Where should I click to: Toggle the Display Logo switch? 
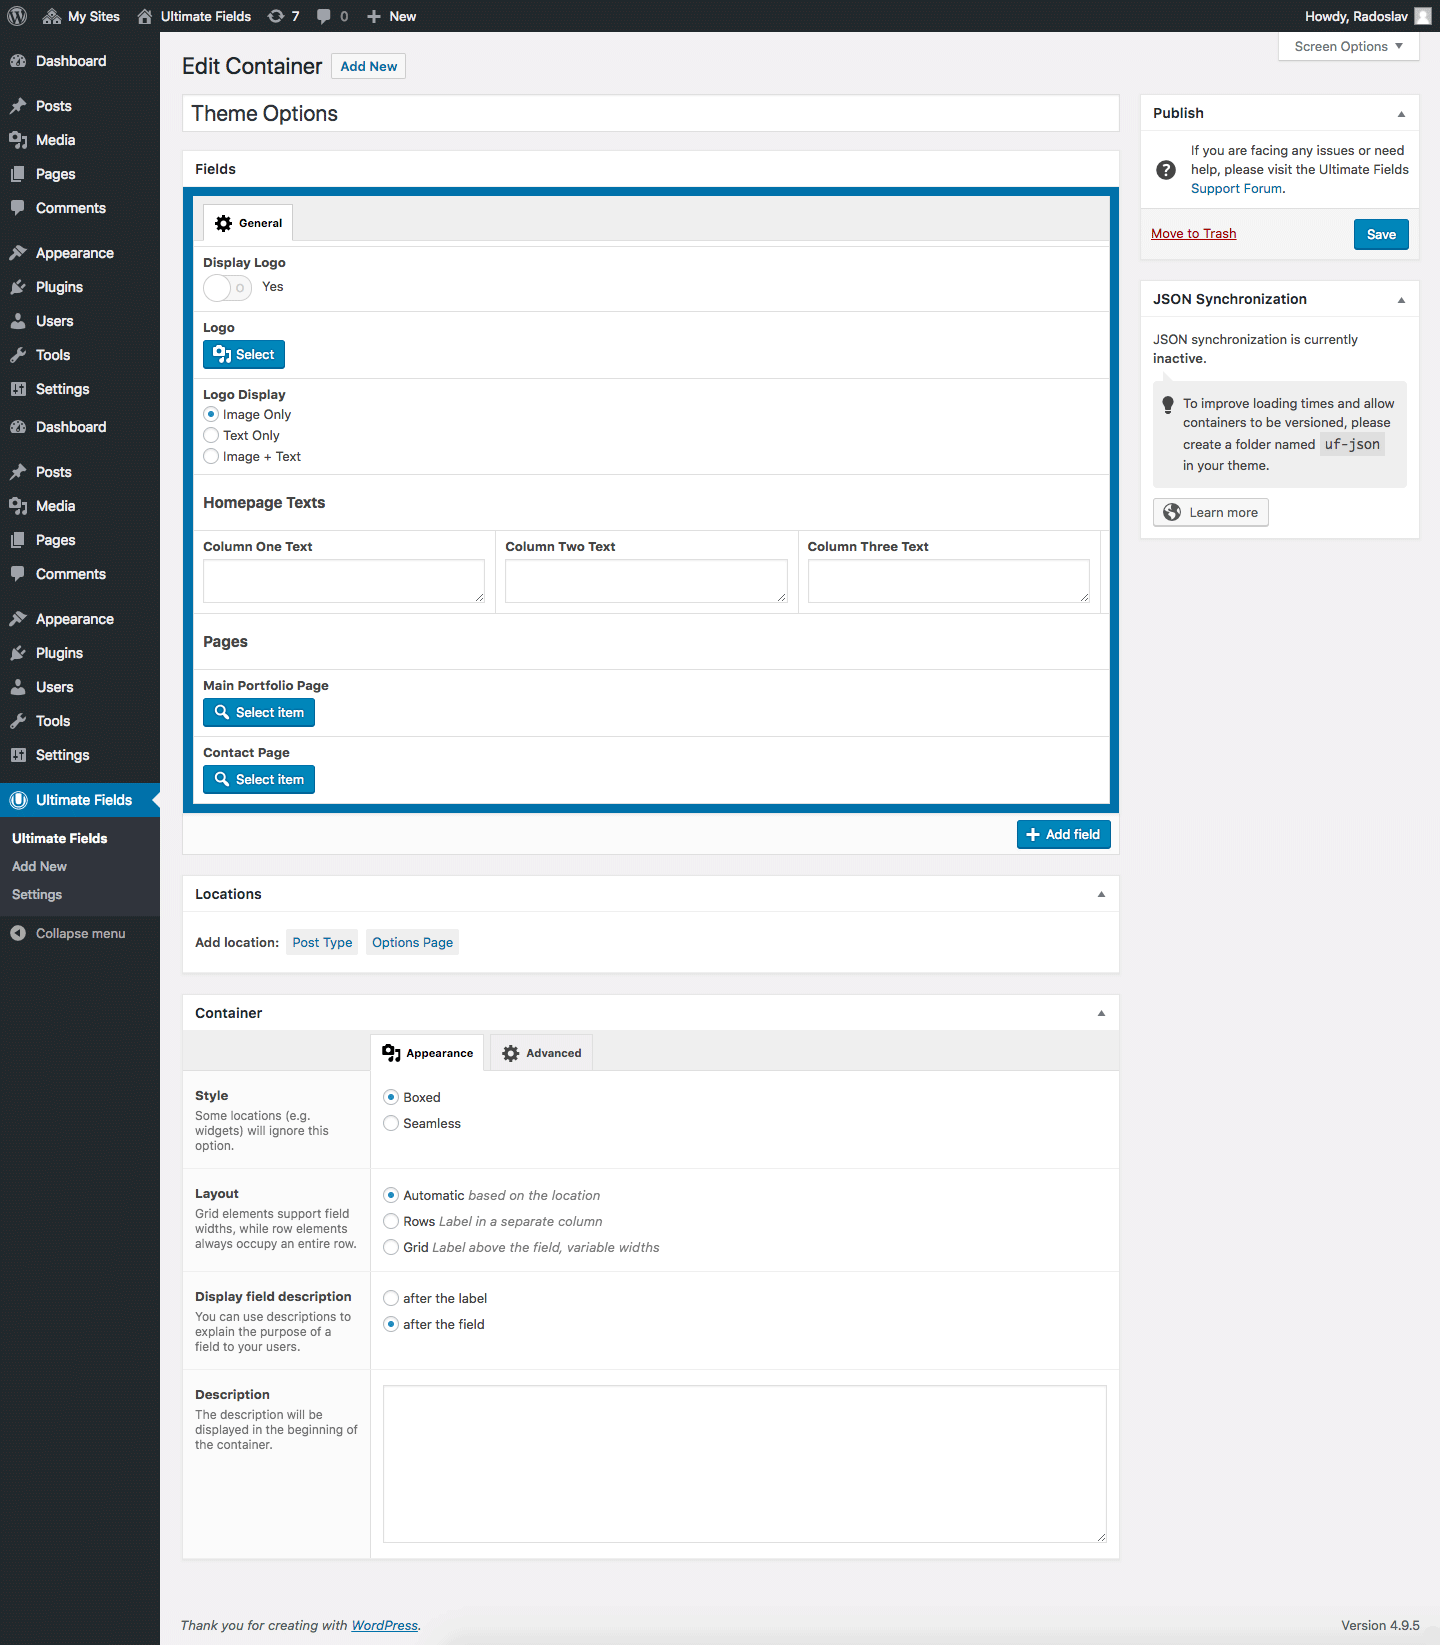[228, 288]
